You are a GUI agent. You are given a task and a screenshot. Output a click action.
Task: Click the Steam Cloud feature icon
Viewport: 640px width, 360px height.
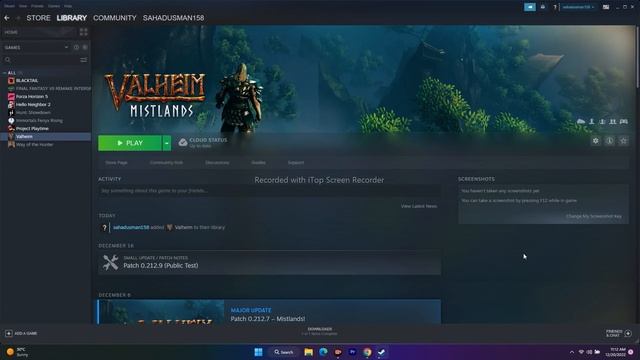581,122
